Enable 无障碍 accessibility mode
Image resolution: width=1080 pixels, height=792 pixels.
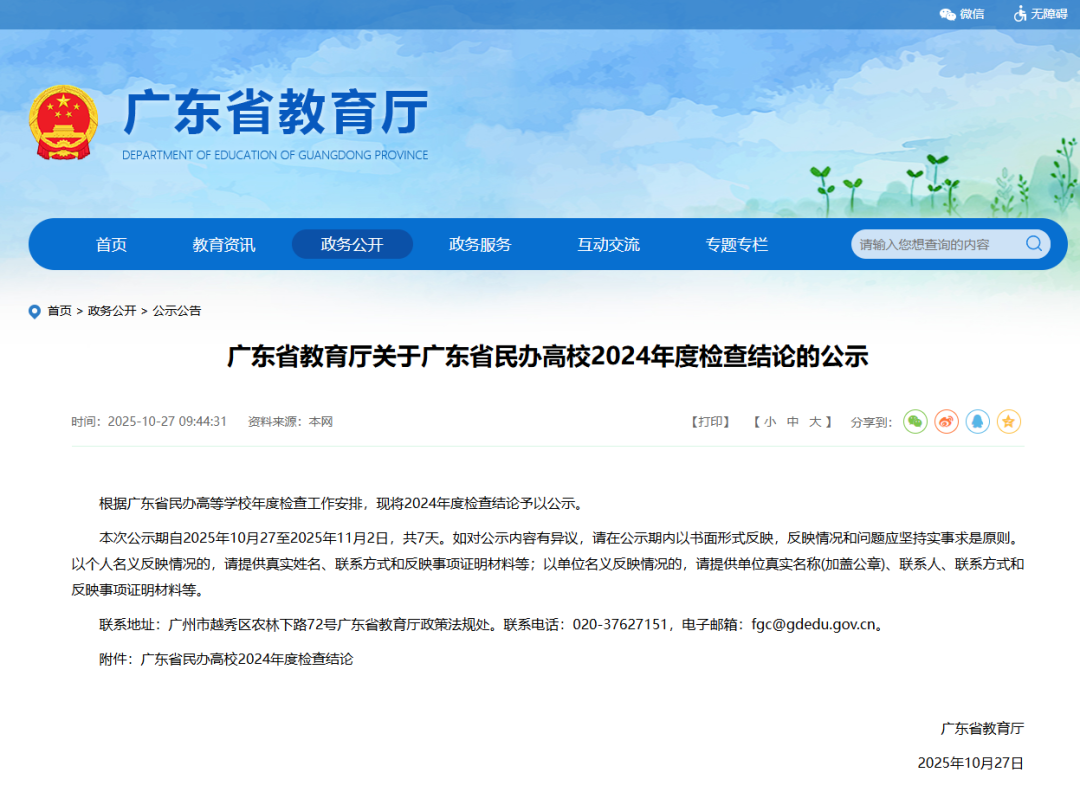[x=1040, y=14]
